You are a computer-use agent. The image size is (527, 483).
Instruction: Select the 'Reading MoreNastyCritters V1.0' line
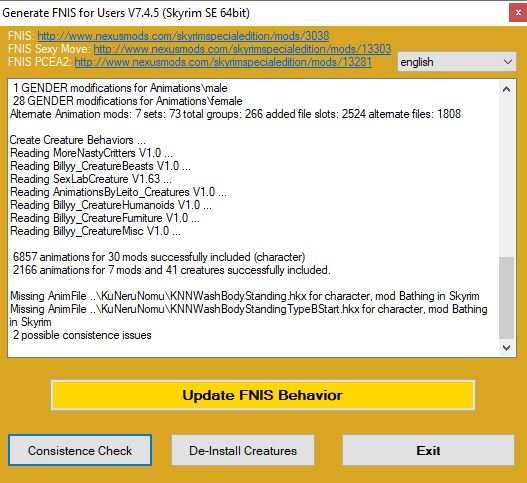tap(91, 153)
